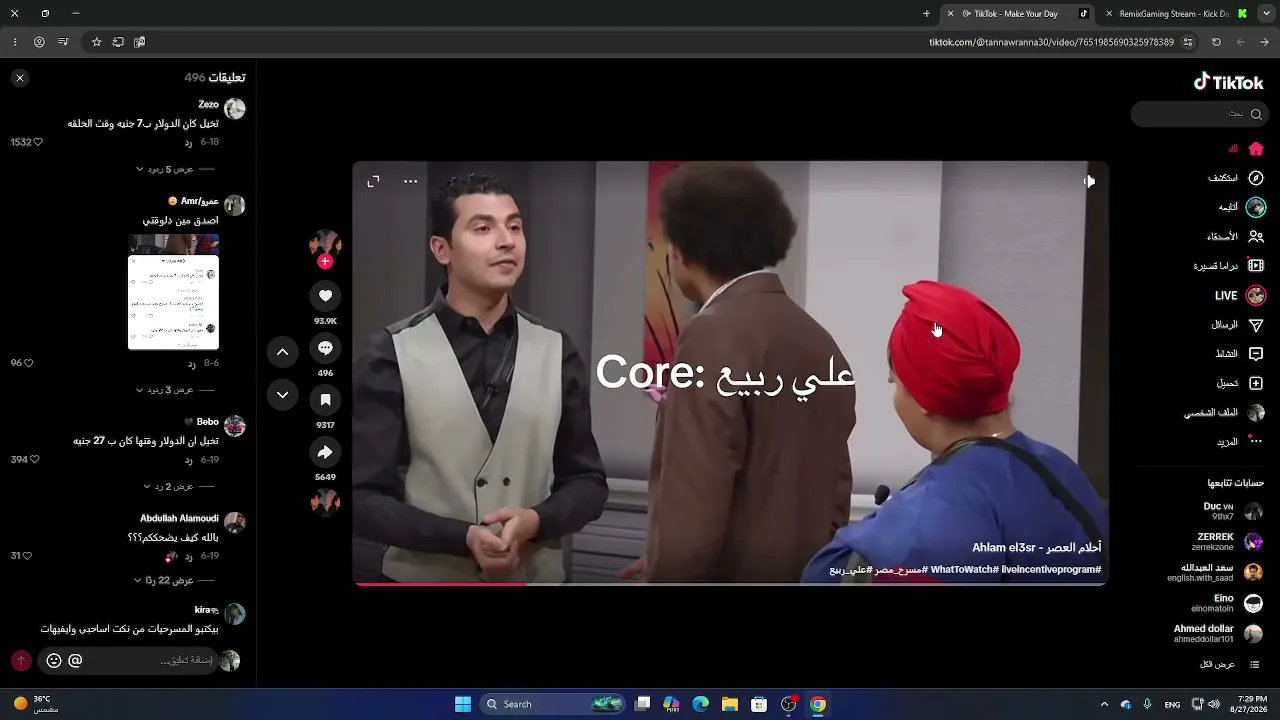Expand the video to fullscreen
The width and height of the screenshot is (1280, 720).
coord(373,181)
